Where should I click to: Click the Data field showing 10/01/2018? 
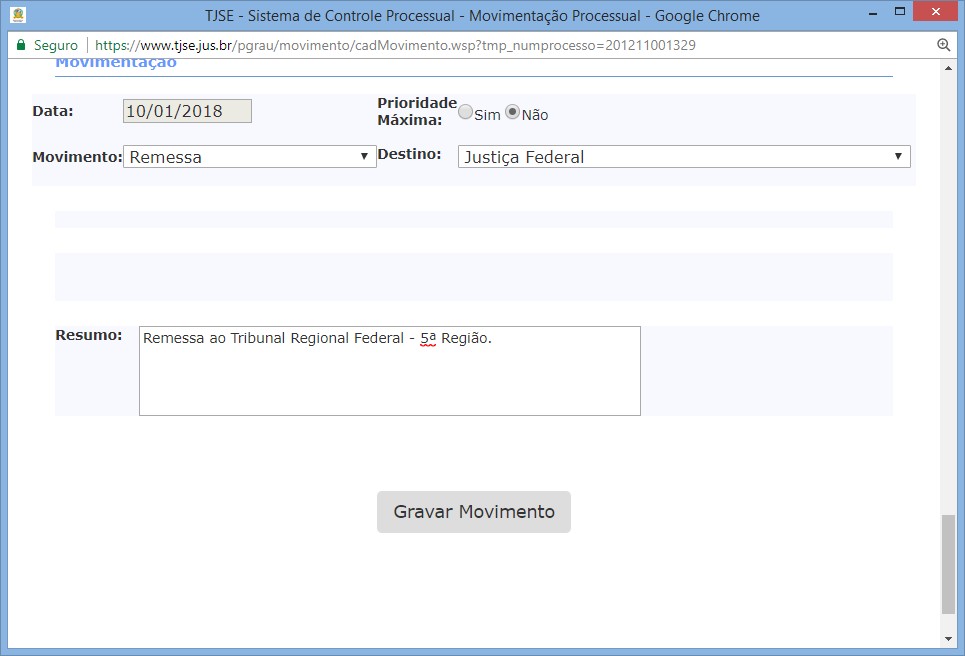point(187,111)
